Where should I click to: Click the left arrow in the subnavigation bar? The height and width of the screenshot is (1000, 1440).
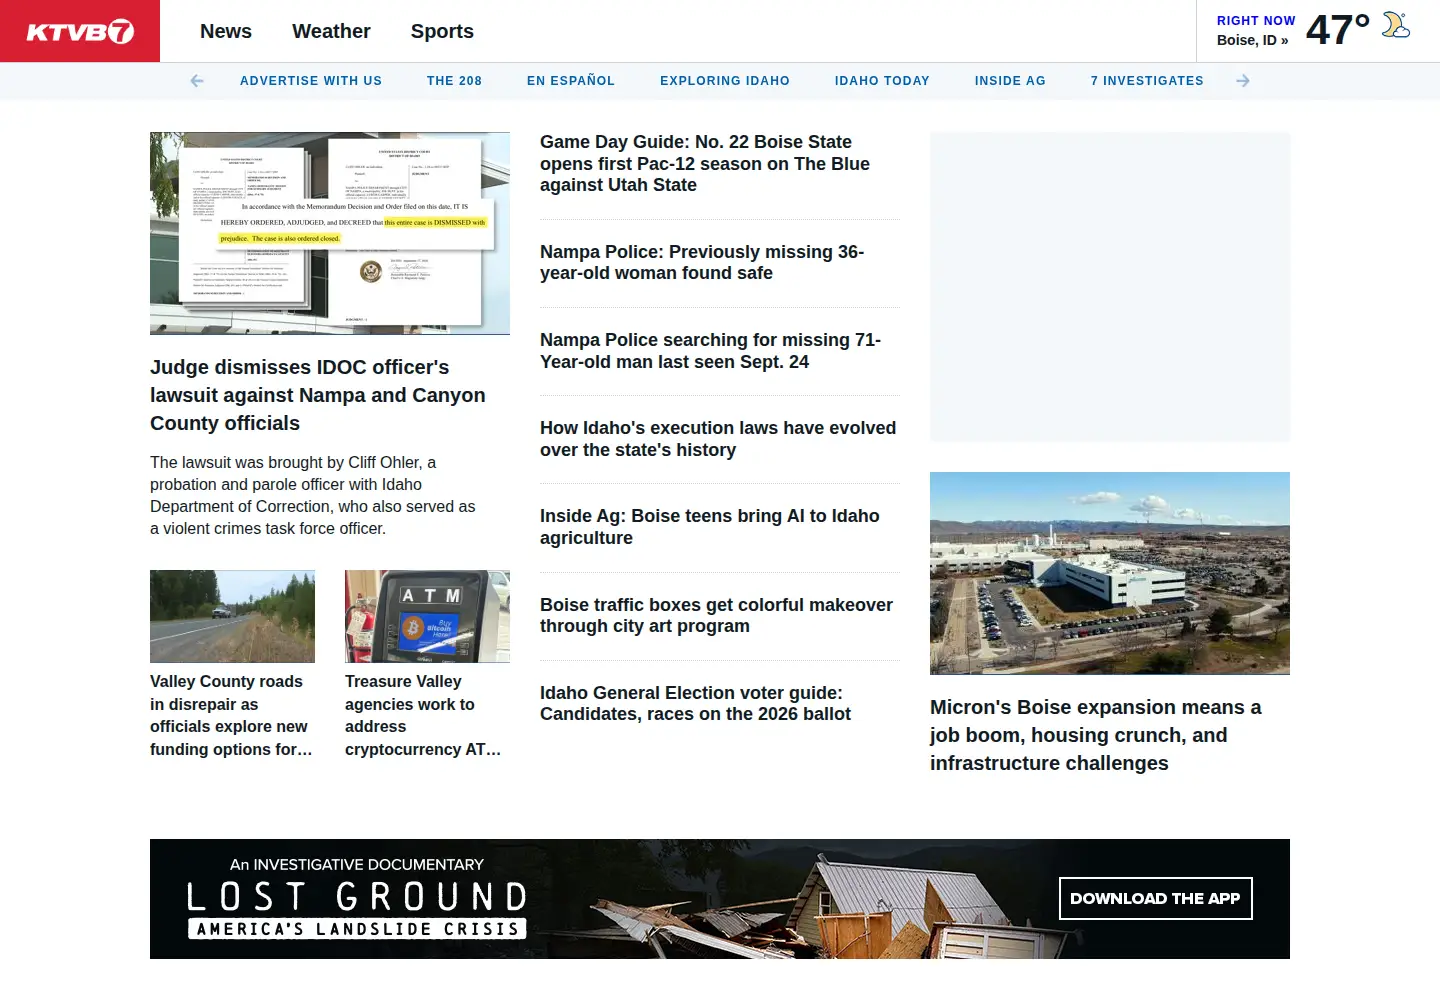[x=197, y=81]
